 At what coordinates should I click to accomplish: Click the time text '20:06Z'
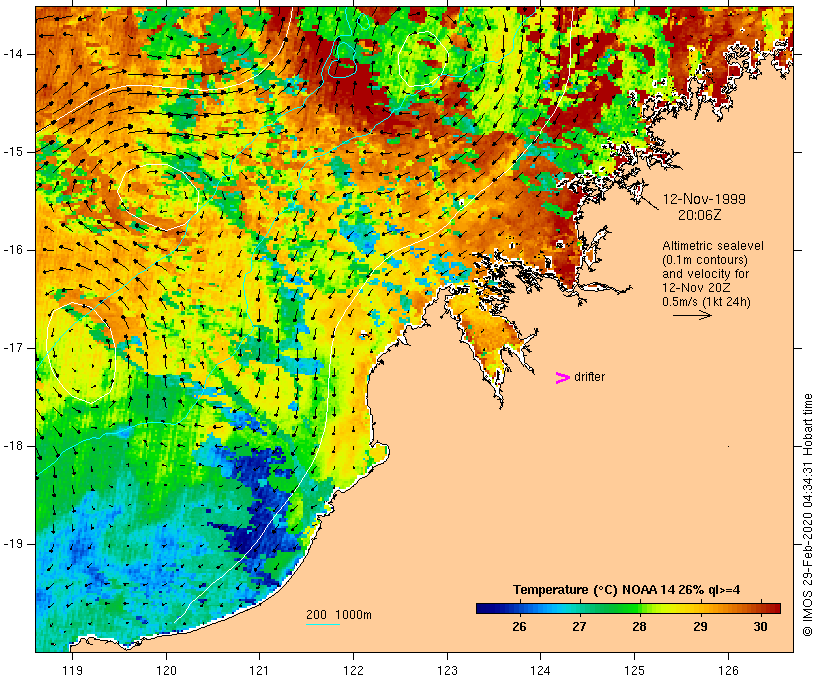click(700, 215)
